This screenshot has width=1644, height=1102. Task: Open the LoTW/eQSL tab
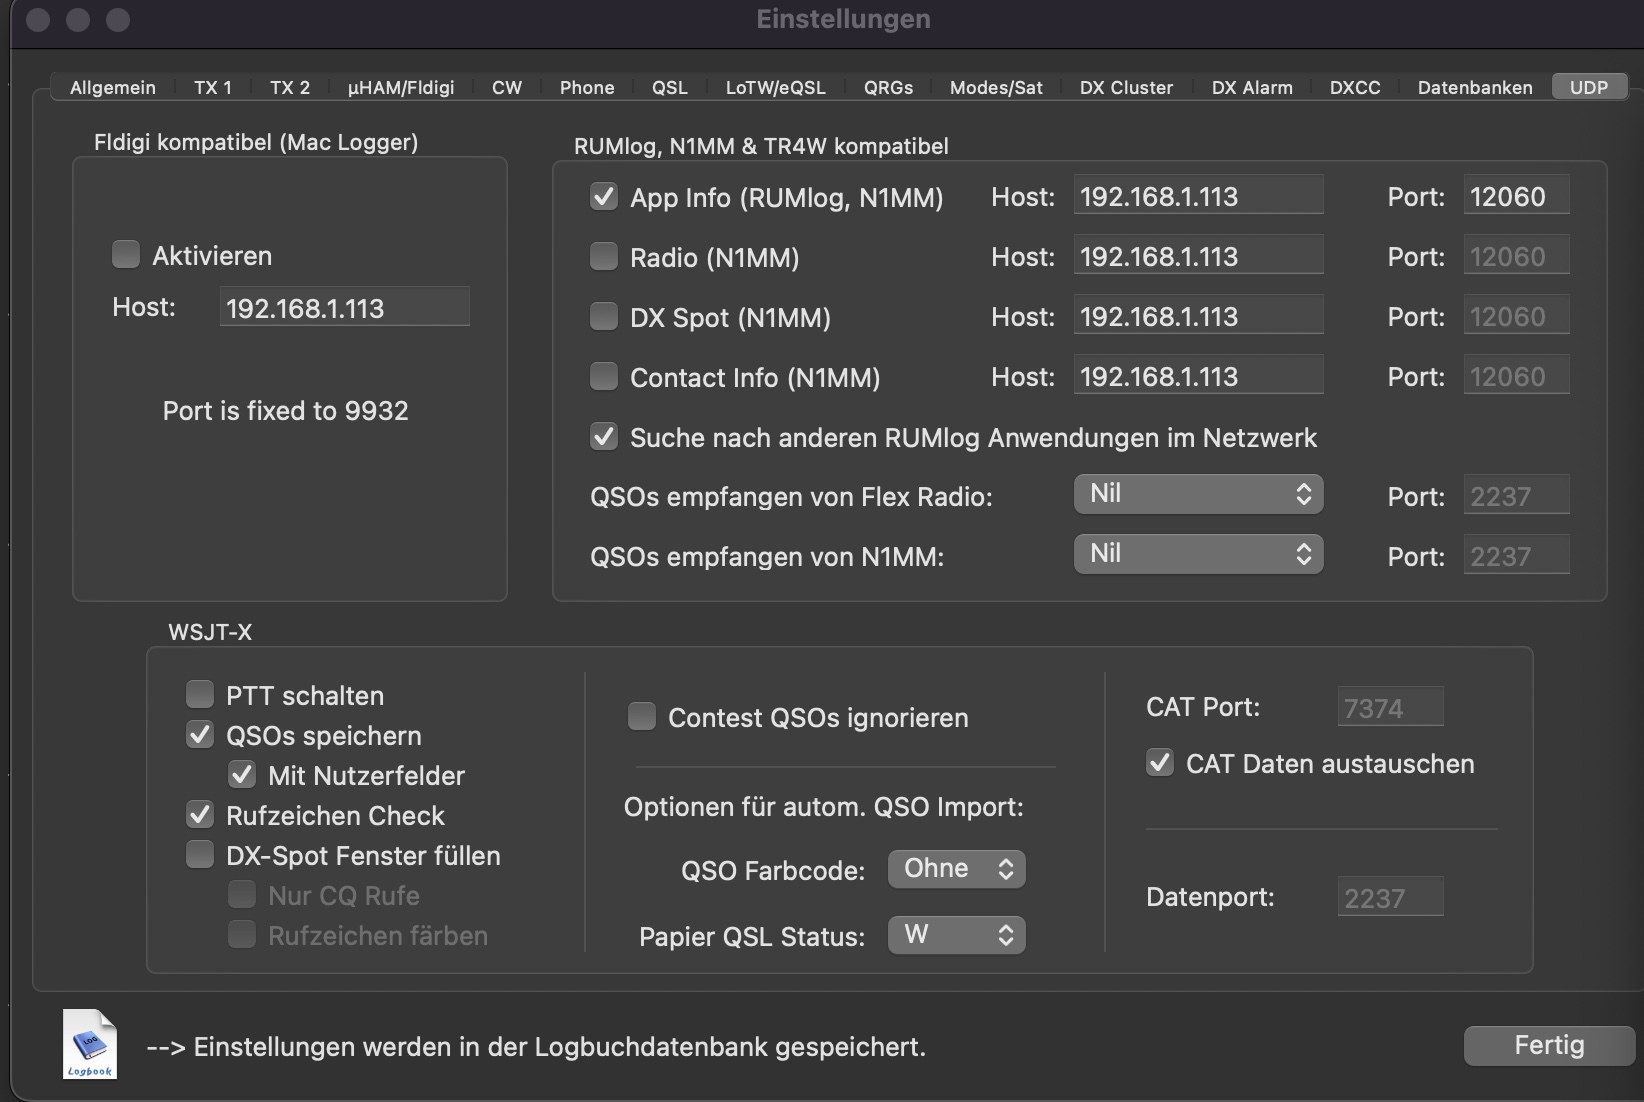[776, 87]
